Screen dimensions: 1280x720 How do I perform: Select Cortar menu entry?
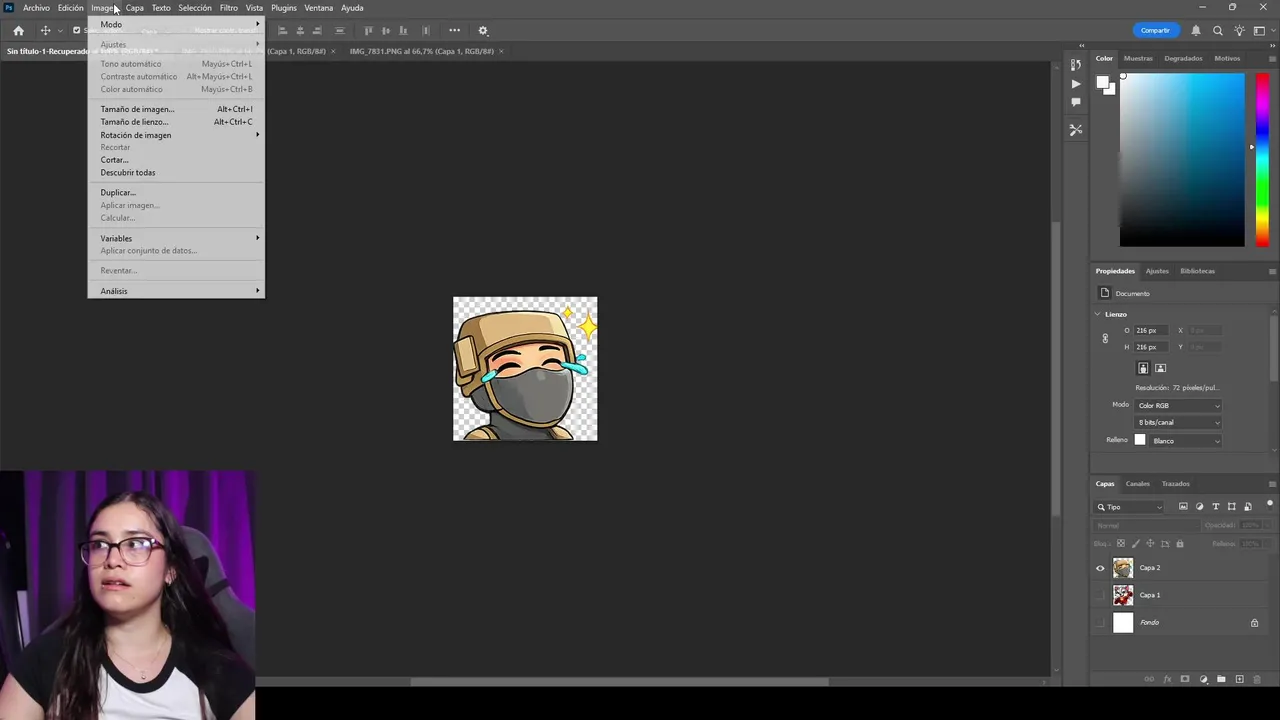(x=176, y=160)
